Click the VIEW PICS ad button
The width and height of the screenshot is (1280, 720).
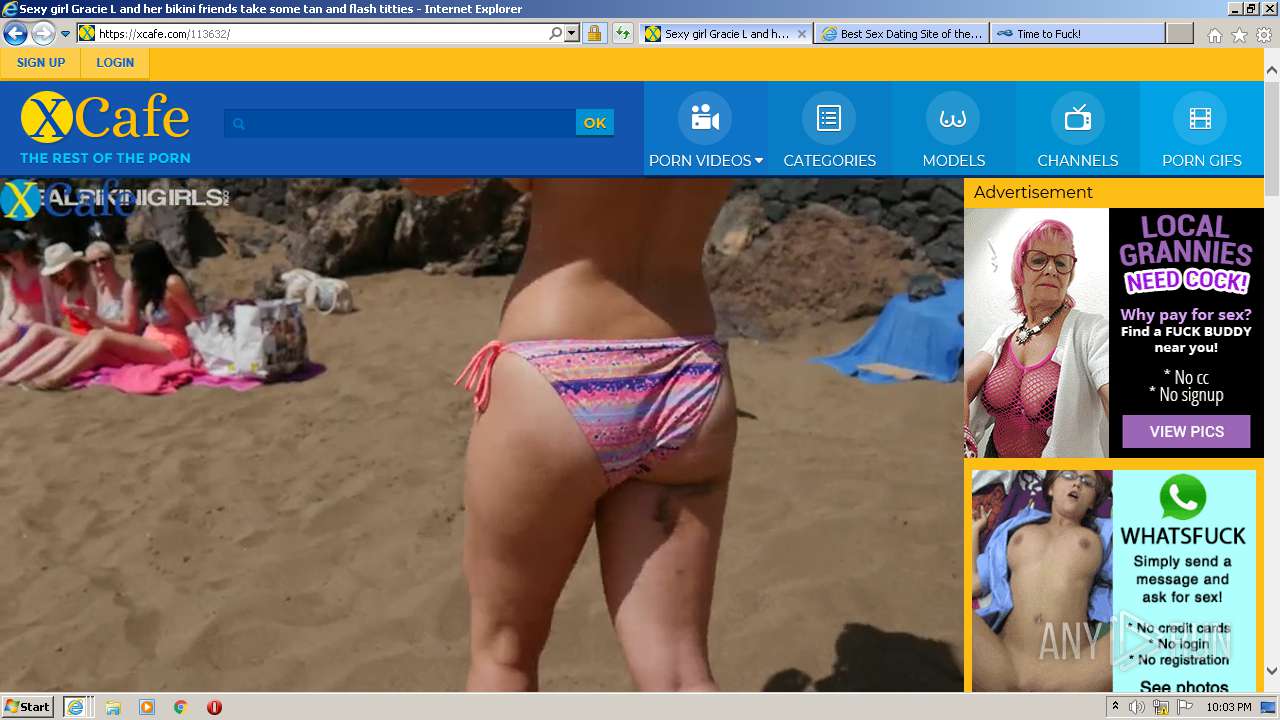[1186, 431]
